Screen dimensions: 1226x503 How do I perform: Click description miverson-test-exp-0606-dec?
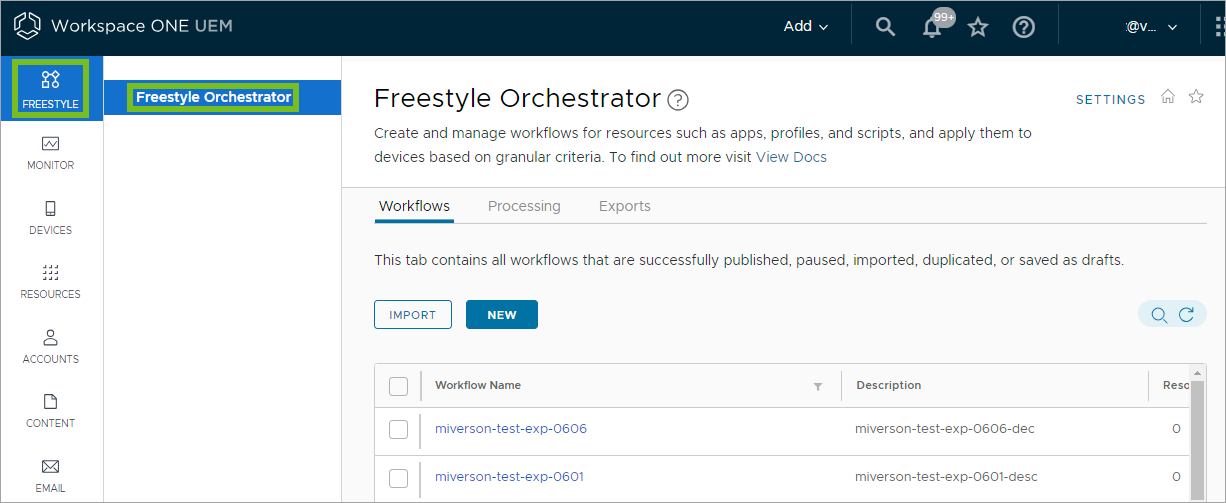(x=945, y=429)
